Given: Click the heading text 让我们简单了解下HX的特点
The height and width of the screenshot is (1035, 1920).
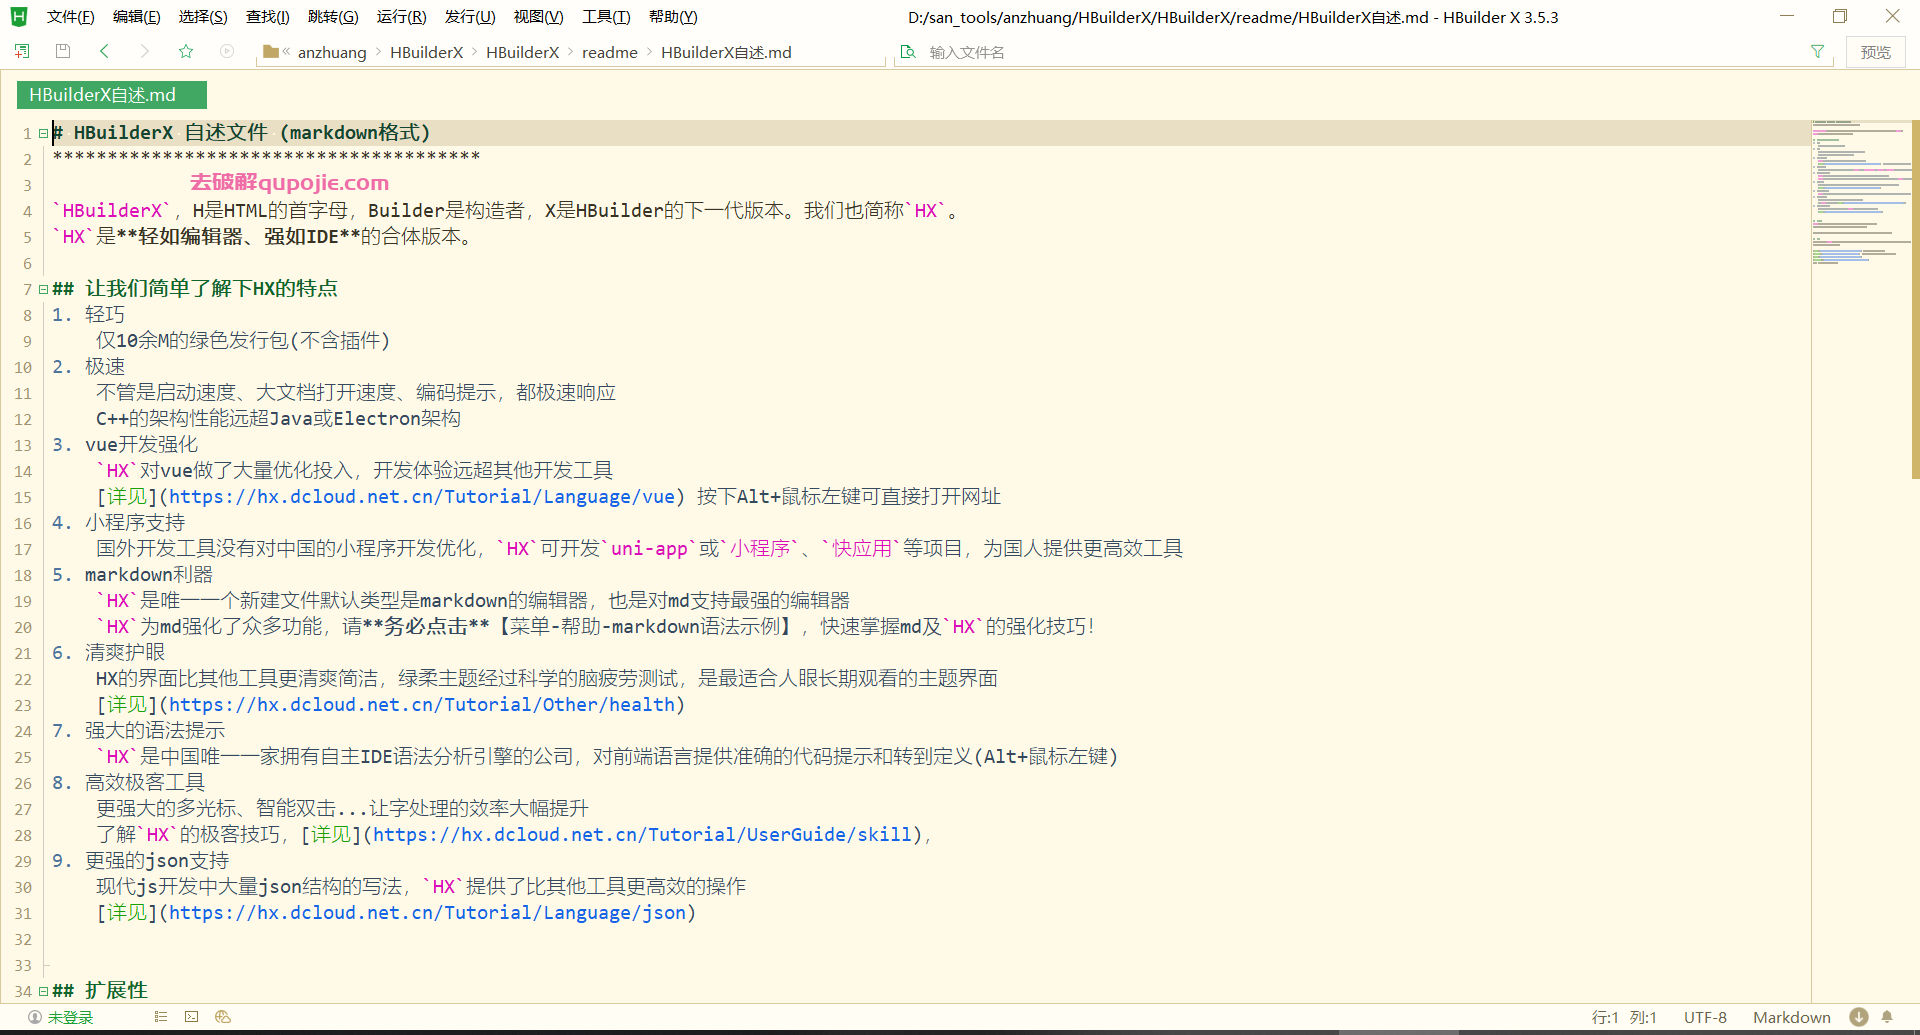Looking at the screenshot, I should (x=211, y=289).
